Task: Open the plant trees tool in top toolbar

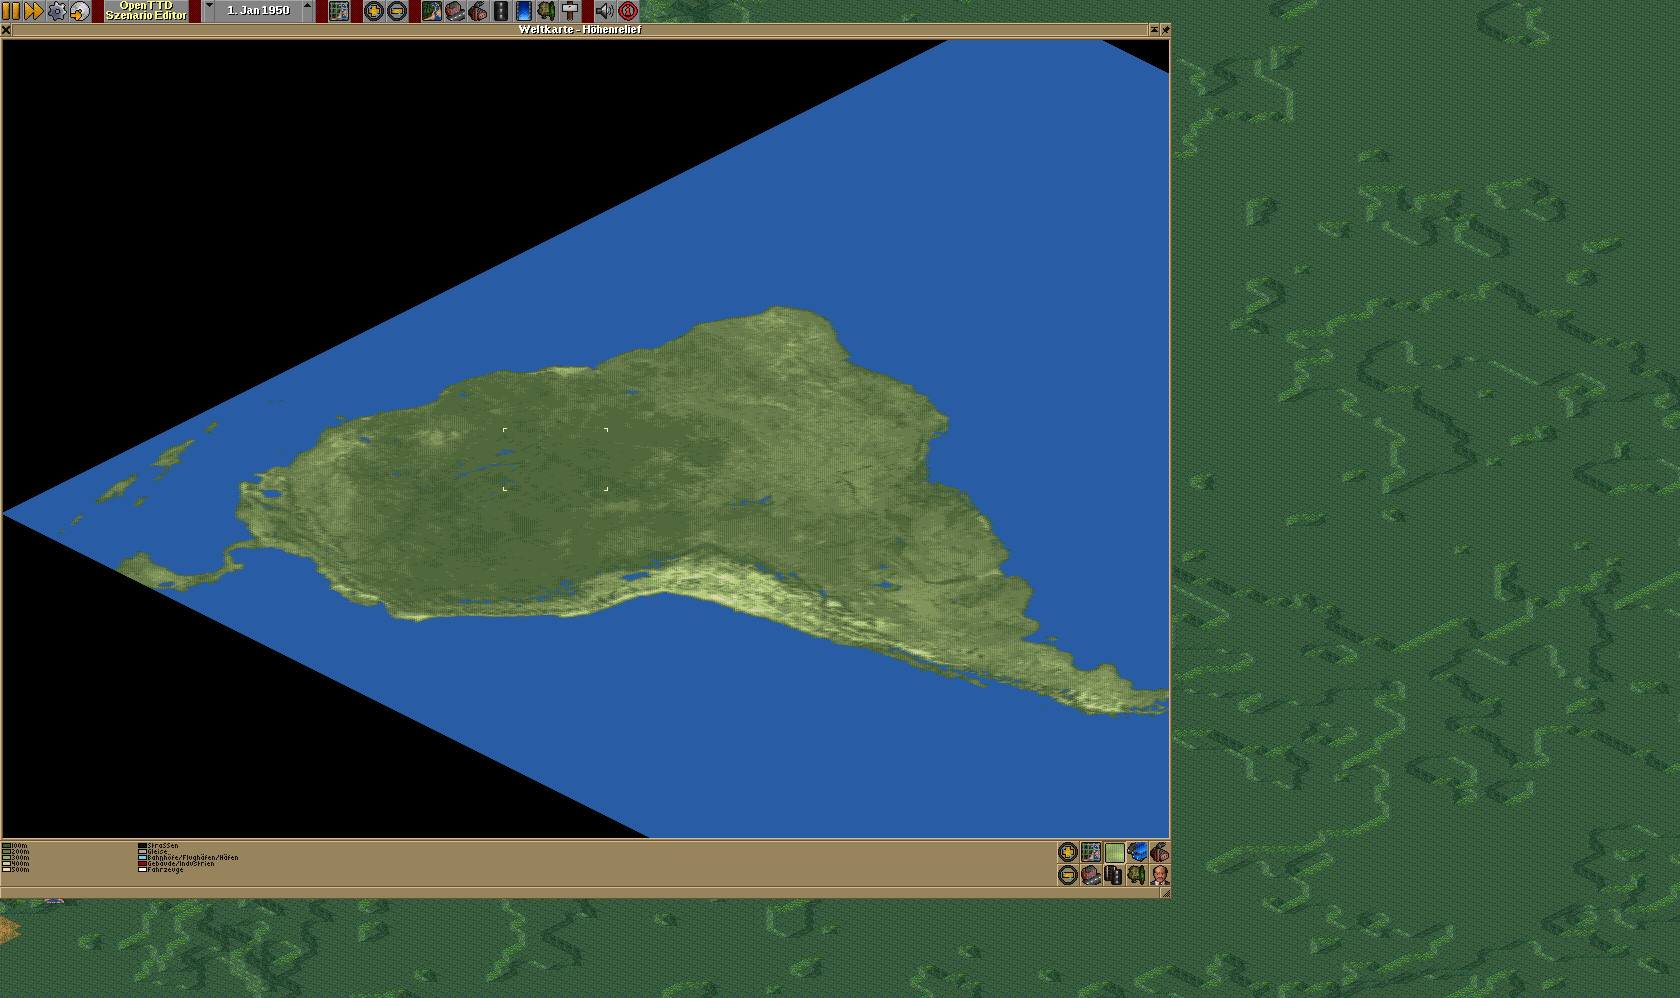Action: pyautogui.click(x=546, y=11)
